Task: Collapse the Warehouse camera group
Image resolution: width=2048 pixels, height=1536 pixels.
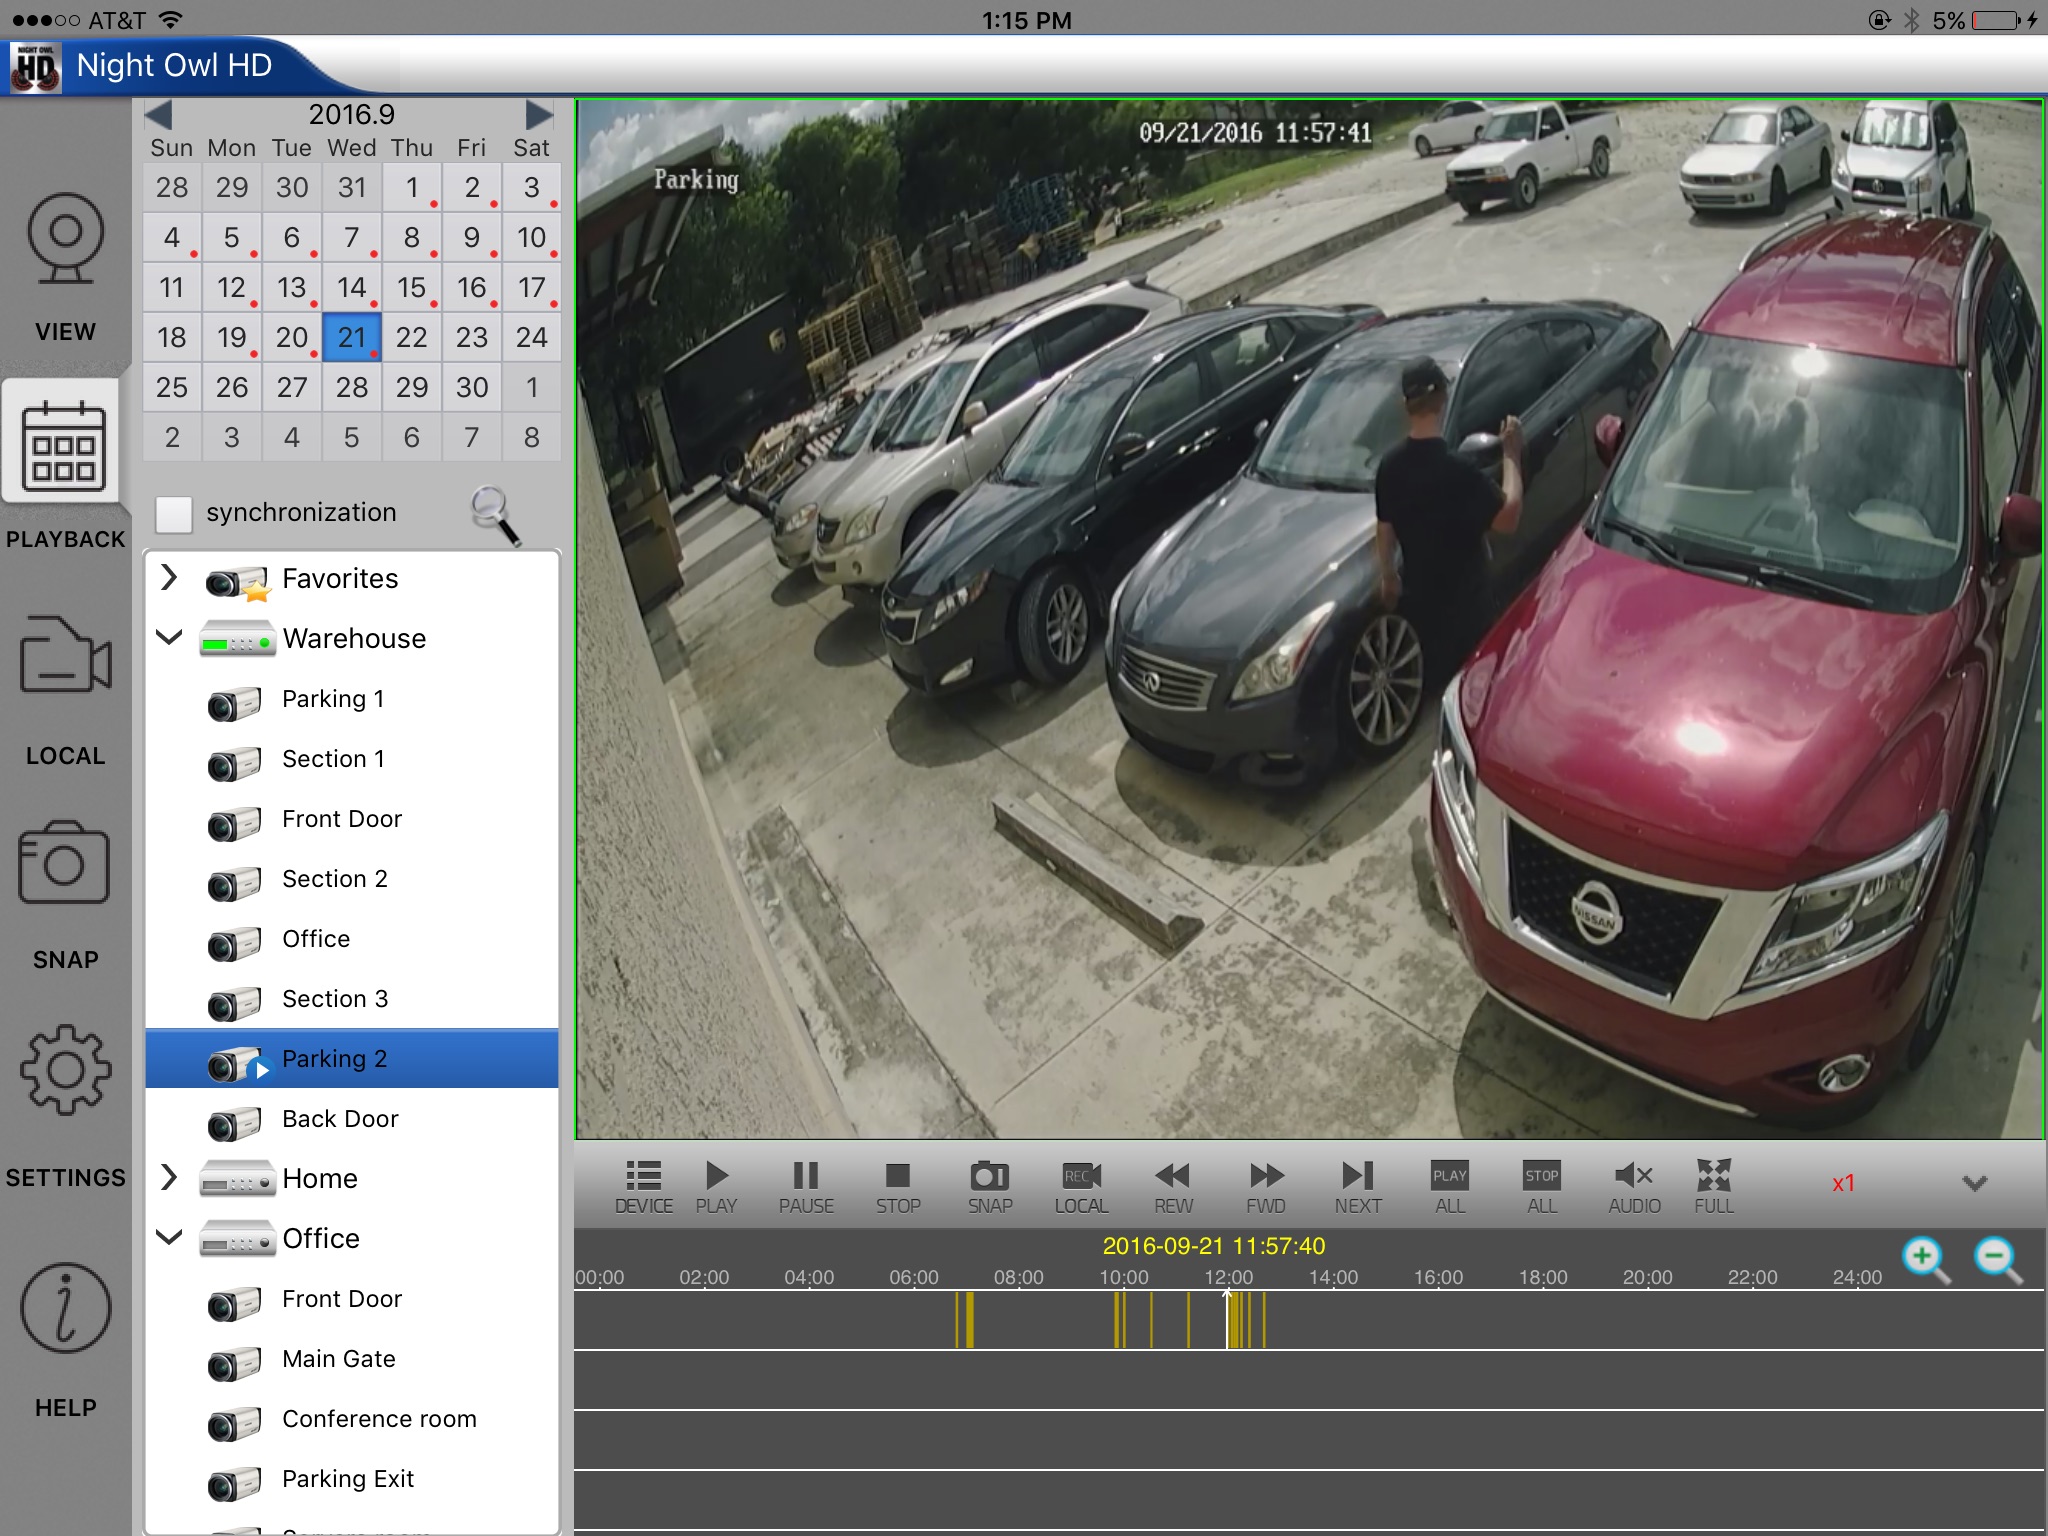Action: tap(171, 637)
